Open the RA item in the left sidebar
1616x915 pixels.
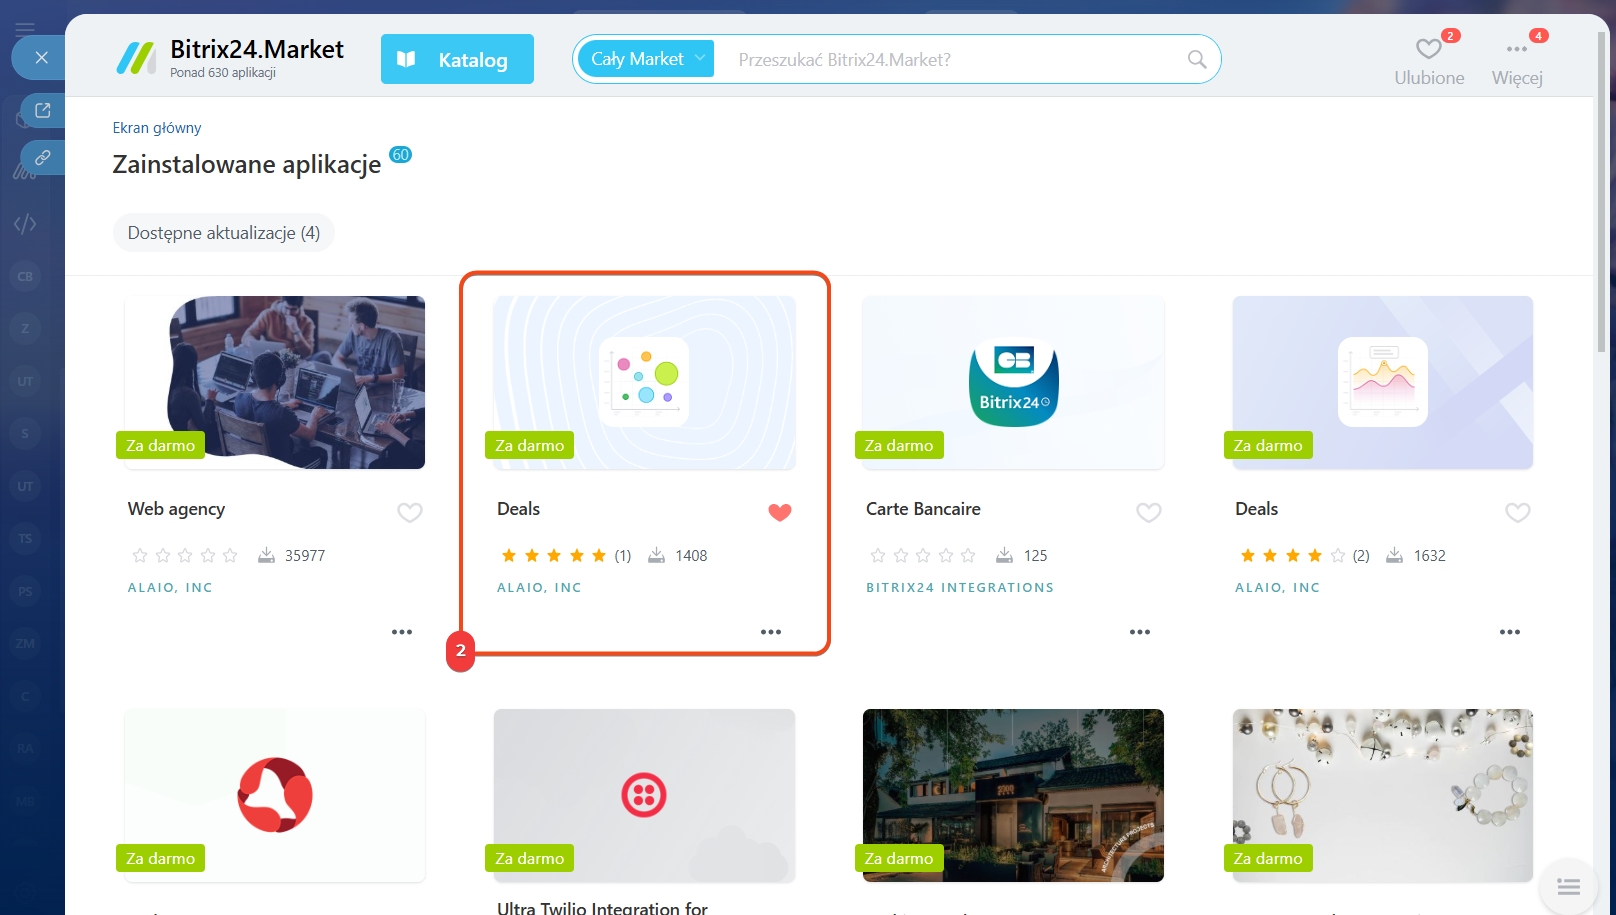(x=25, y=748)
